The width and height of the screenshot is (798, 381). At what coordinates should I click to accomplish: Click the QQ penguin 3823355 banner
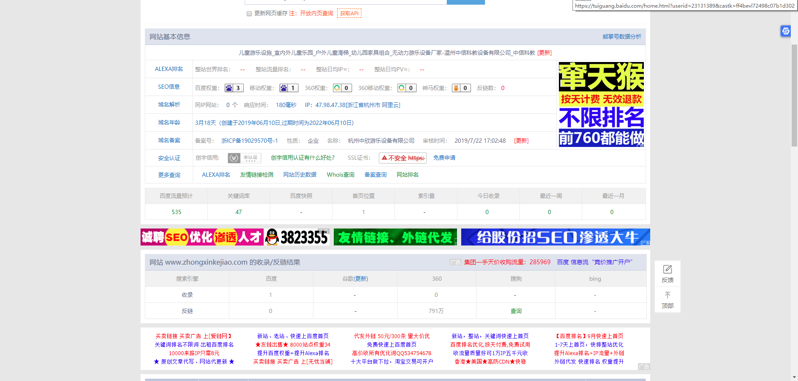click(x=297, y=237)
